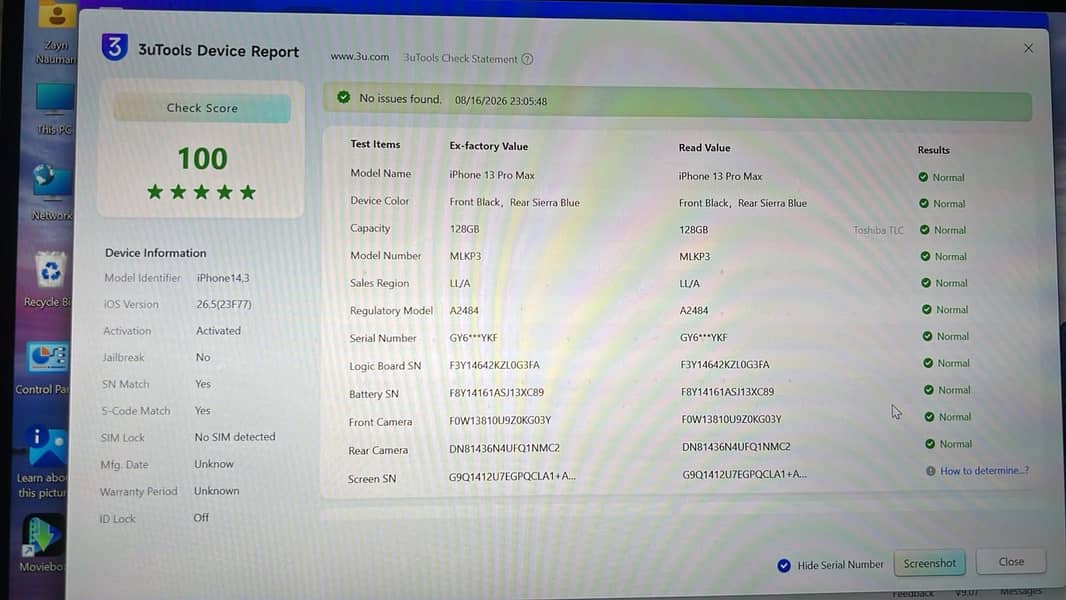Click the iPhone14,3 model identifier value
The width and height of the screenshot is (1066, 600).
click(x=223, y=278)
